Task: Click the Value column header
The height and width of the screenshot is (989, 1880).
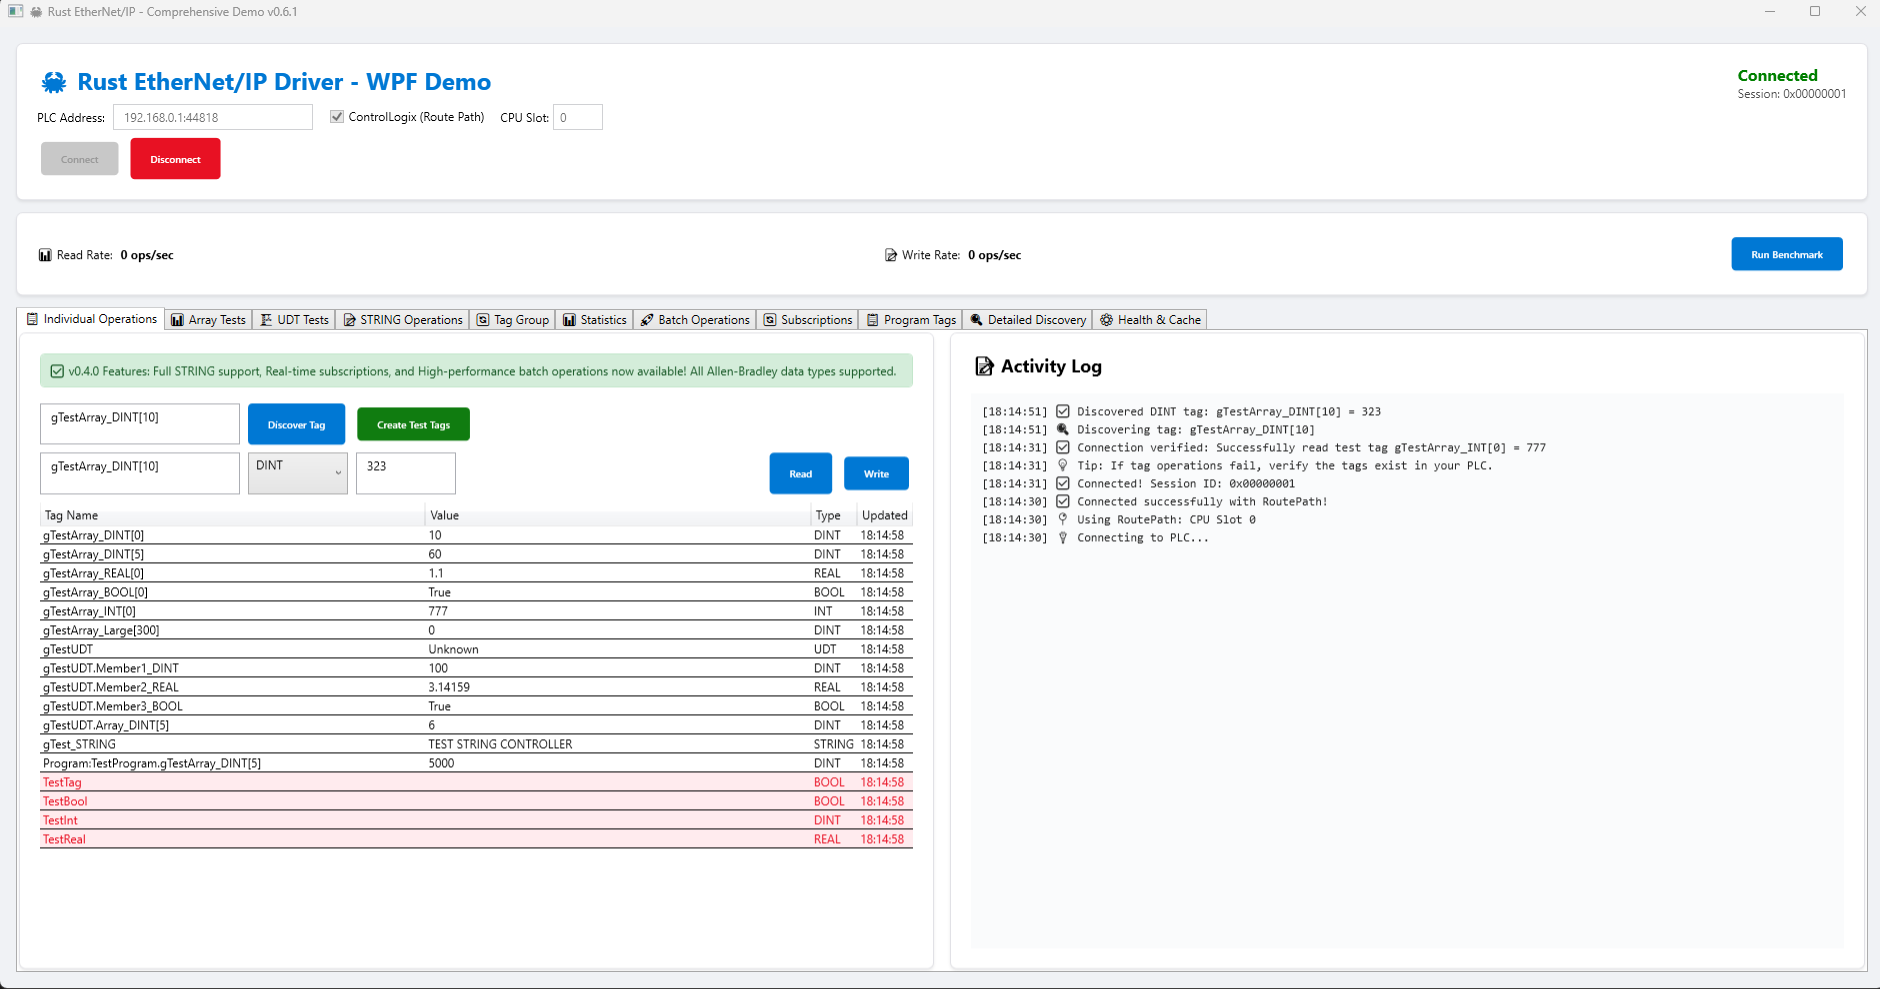Action: [x=444, y=515]
